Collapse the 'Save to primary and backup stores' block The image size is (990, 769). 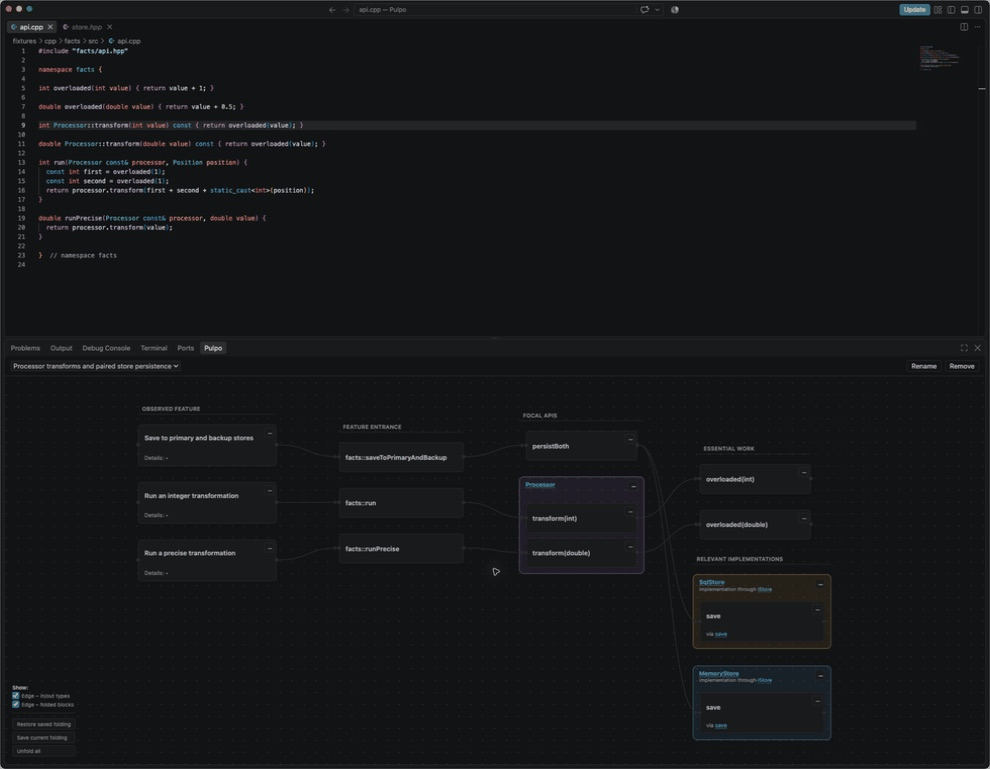(x=270, y=434)
